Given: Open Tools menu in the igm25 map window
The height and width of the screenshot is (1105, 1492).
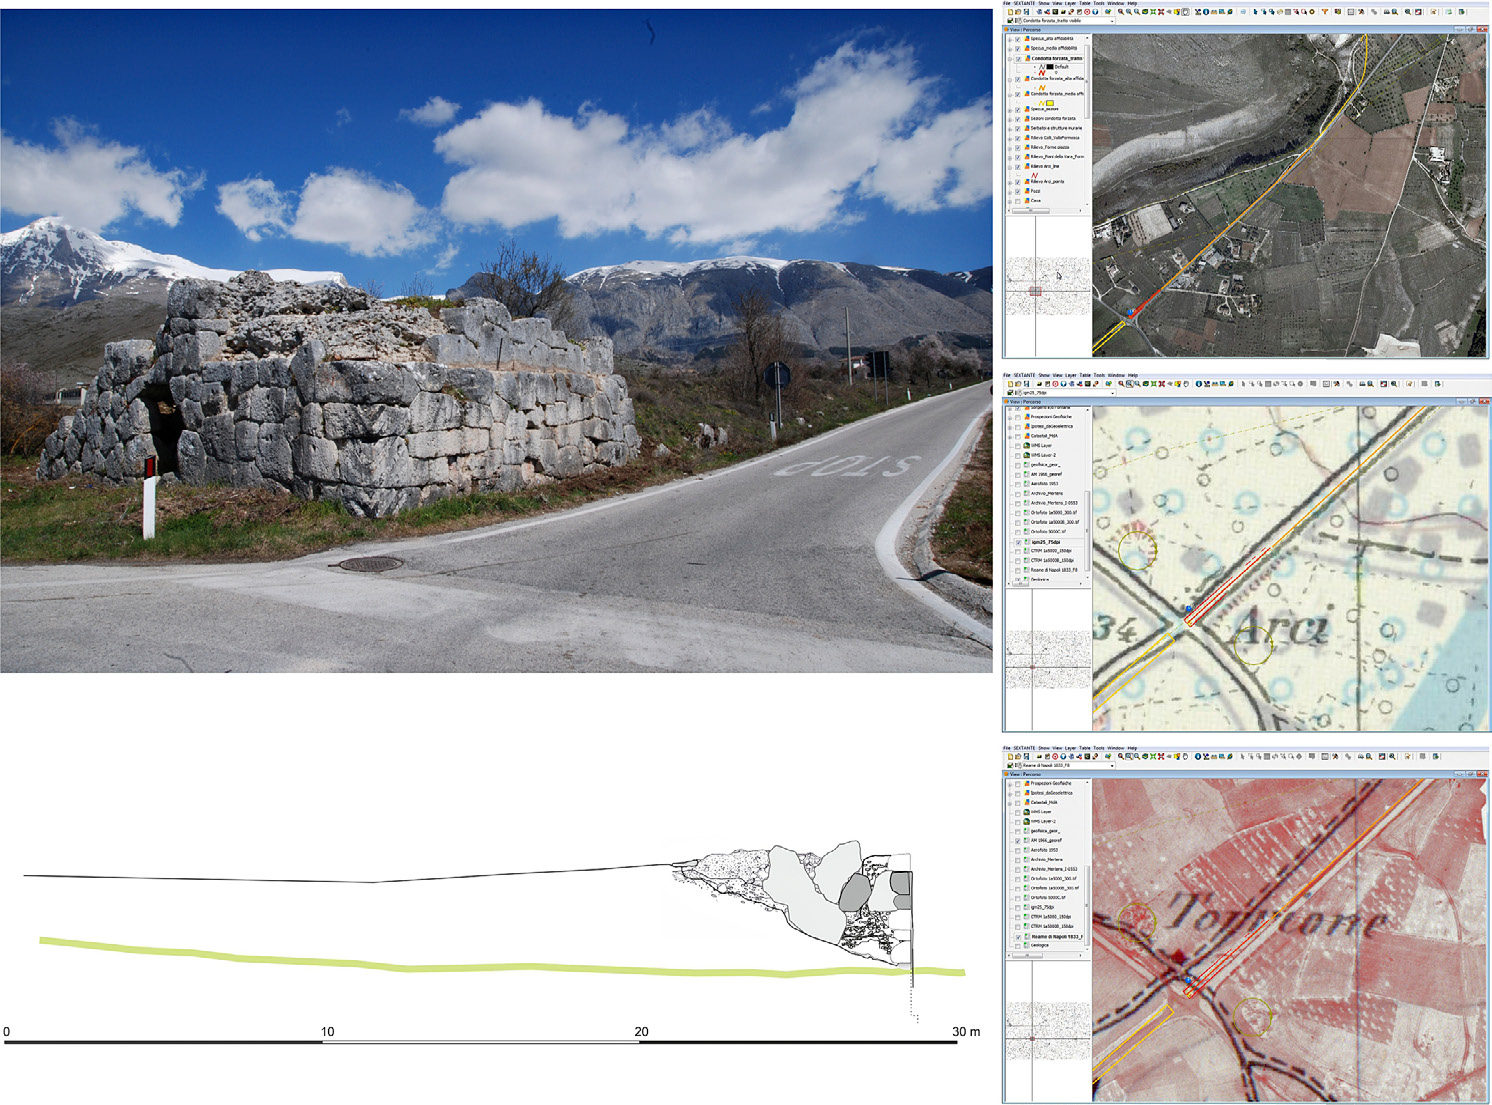Looking at the screenshot, I should [1099, 375].
